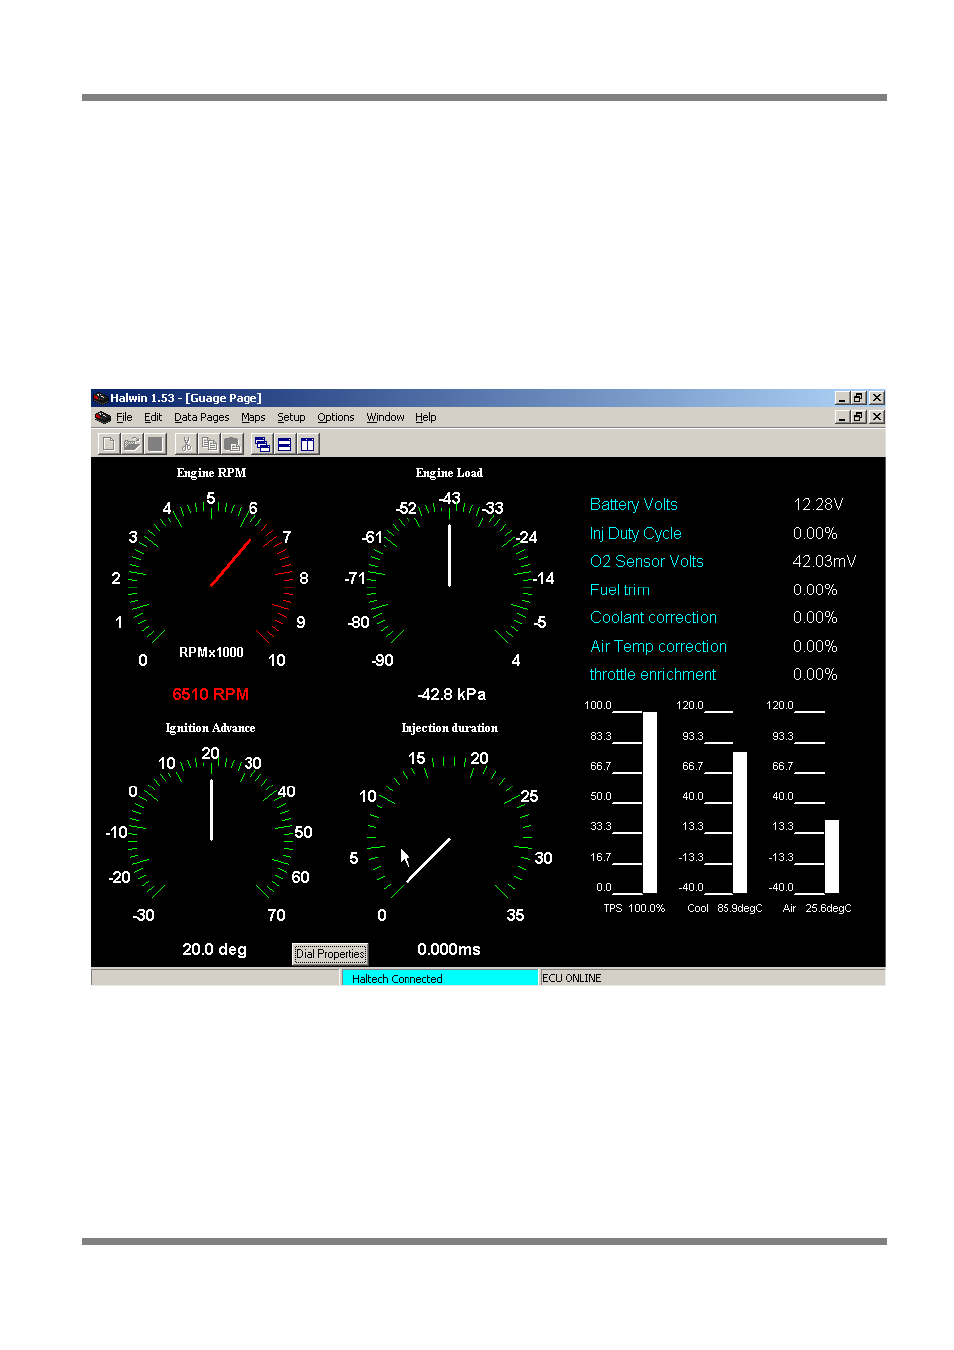954x1350 pixels.
Task: Click the "Battery Volts" label
Action: [634, 505]
